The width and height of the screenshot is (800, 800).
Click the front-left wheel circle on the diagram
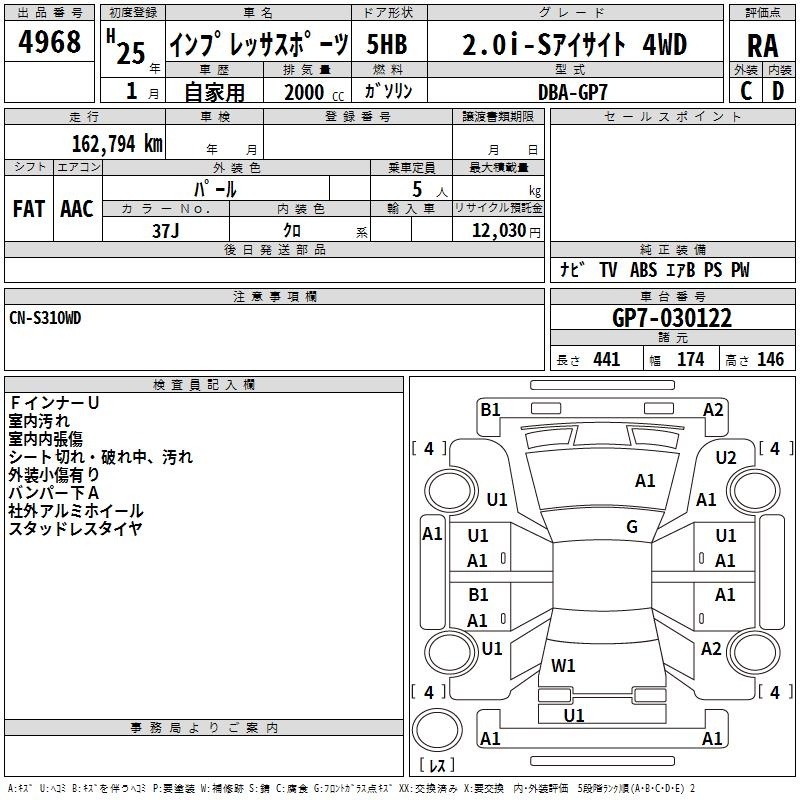point(450,491)
